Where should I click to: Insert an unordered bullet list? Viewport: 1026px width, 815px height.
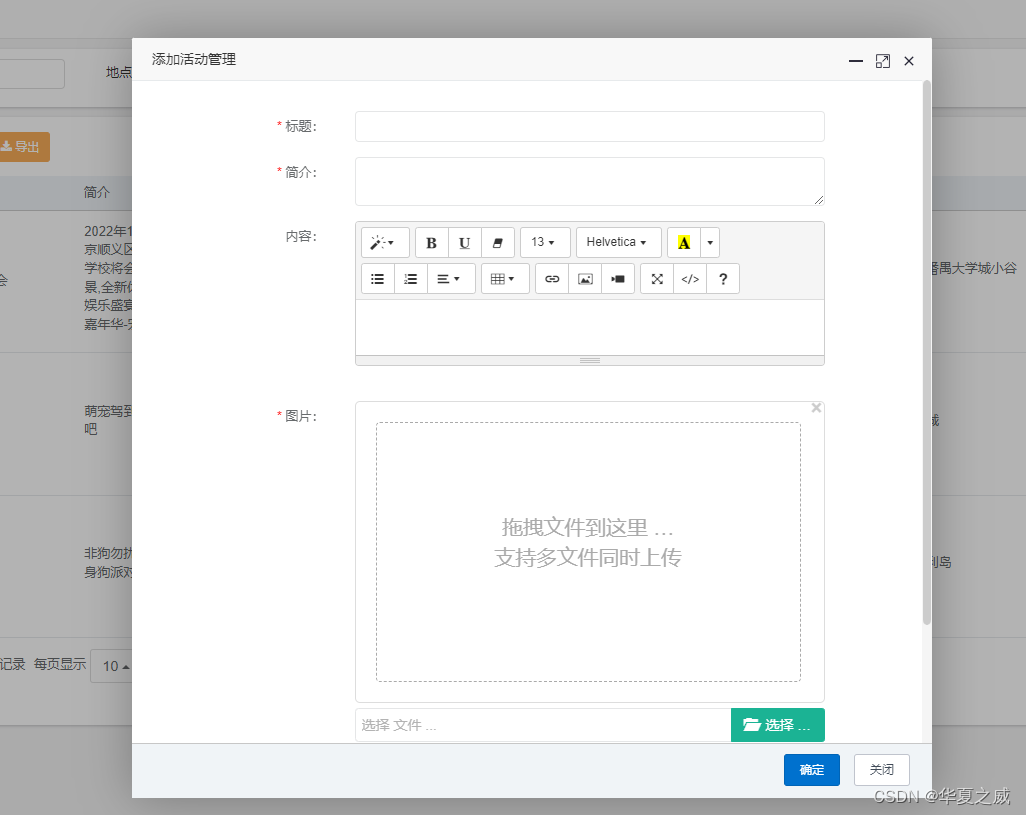(x=378, y=279)
